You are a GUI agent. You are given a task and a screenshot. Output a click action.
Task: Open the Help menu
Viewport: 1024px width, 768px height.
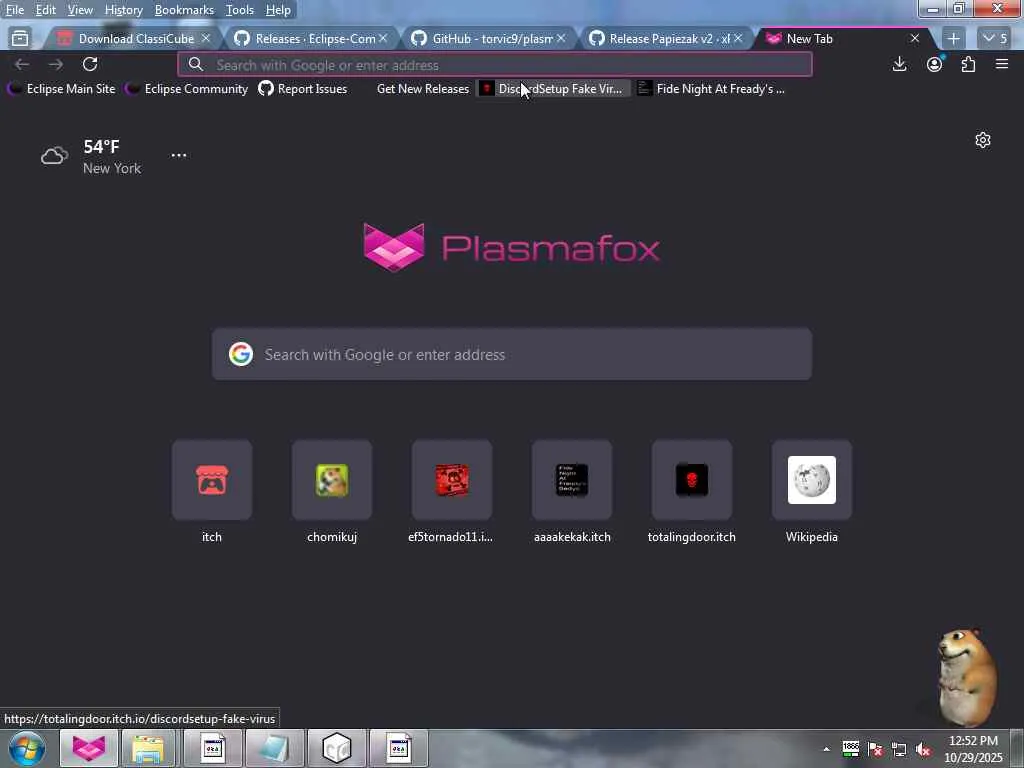pyautogui.click(x=278, y=10)
